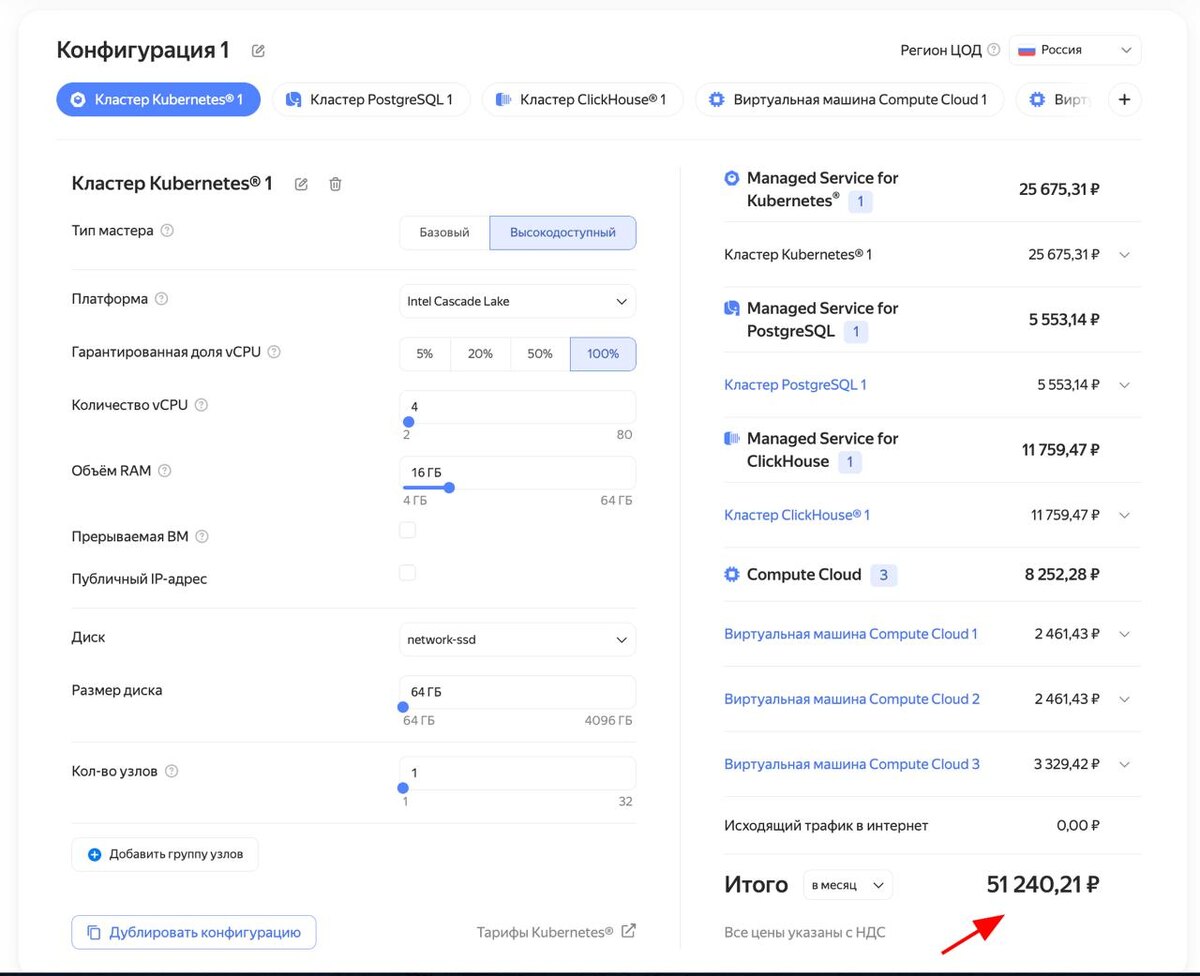Click copy icon in Дублировать конфигурацию button
Viewport: 1200px width, 976px height.
[94, 932]
